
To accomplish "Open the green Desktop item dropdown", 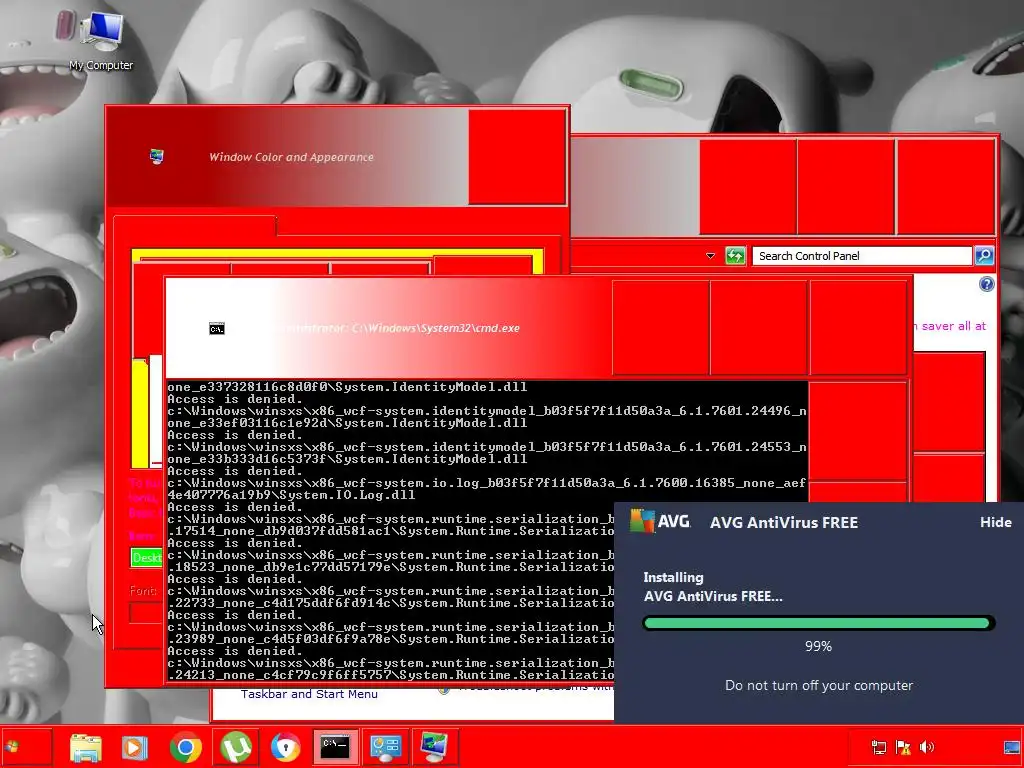I will pyautogui.click(x=147, y=557).
